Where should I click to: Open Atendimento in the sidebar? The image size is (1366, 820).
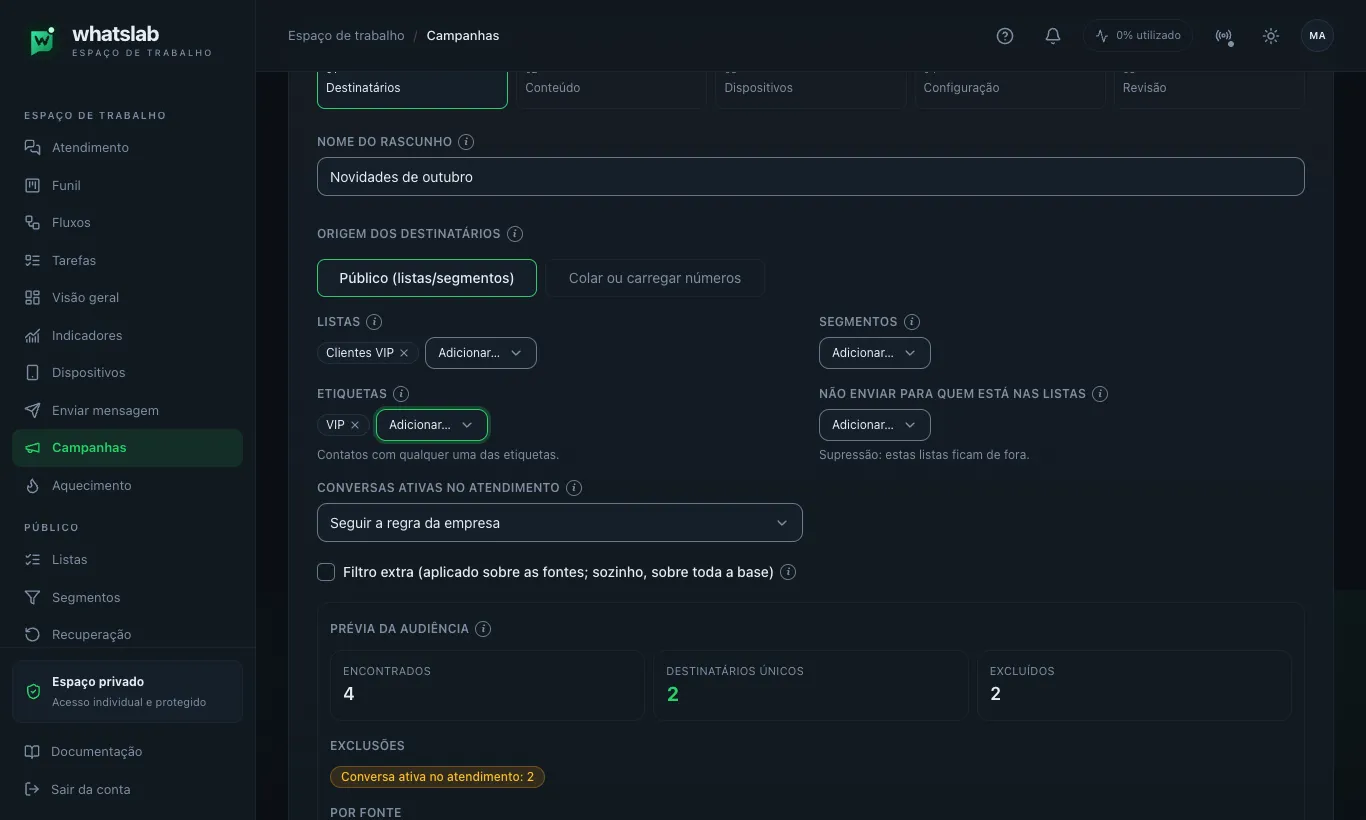[x=127, y=148]
